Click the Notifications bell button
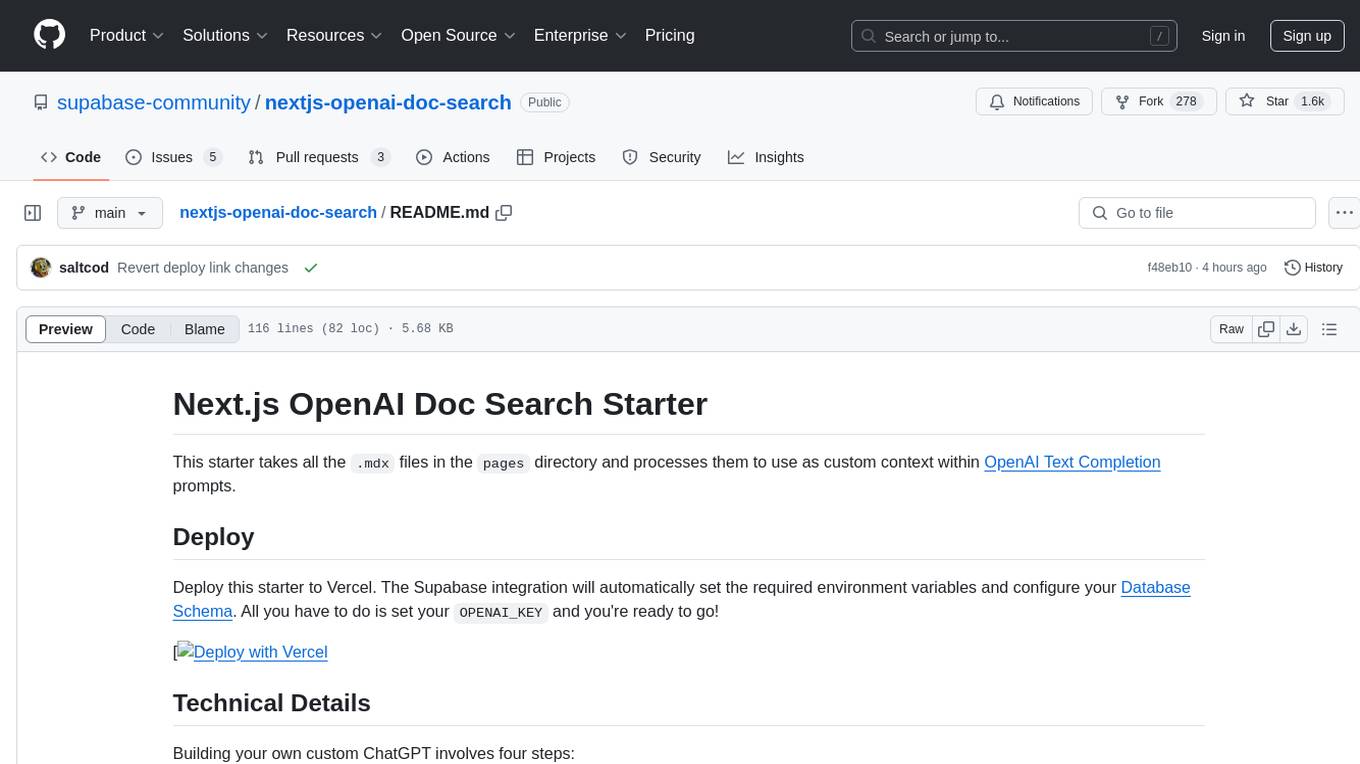1360x764 pixels. point(1034,102)
